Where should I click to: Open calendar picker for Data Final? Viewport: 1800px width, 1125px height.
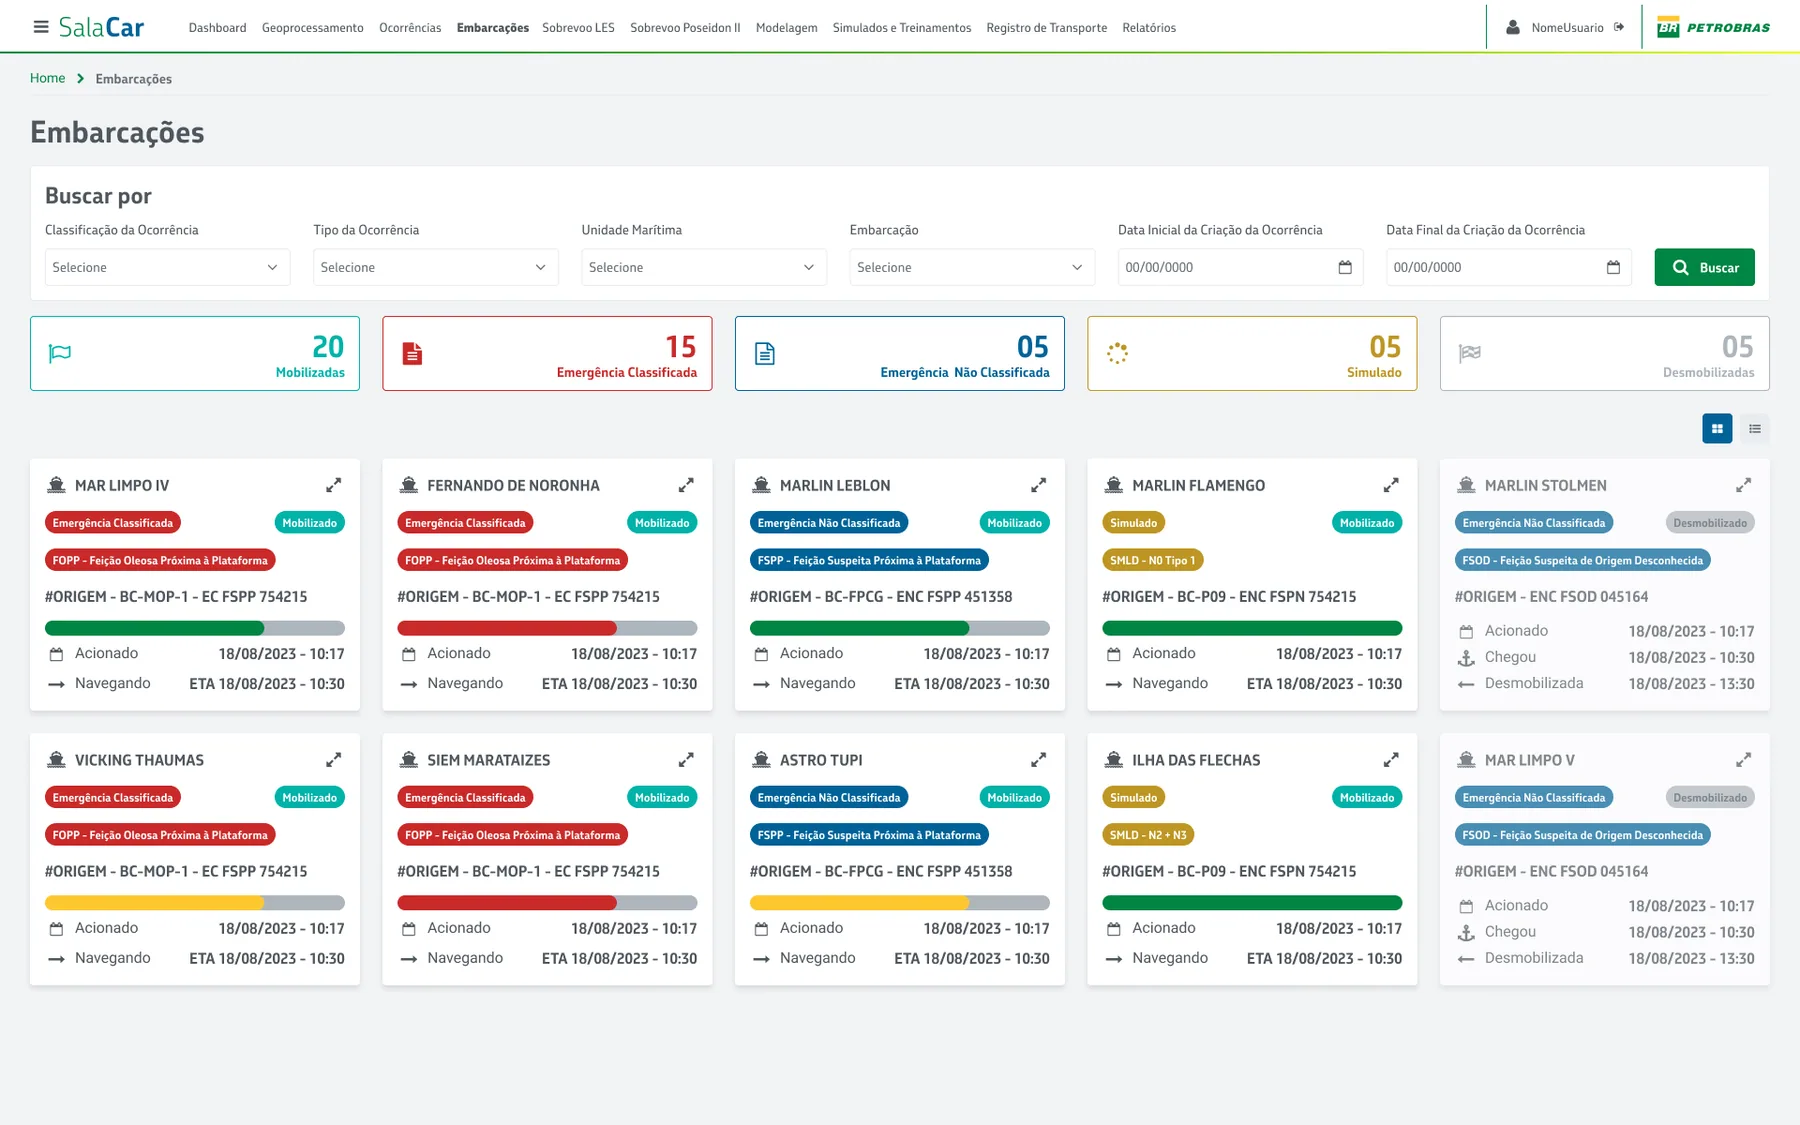click(1613, 267)
